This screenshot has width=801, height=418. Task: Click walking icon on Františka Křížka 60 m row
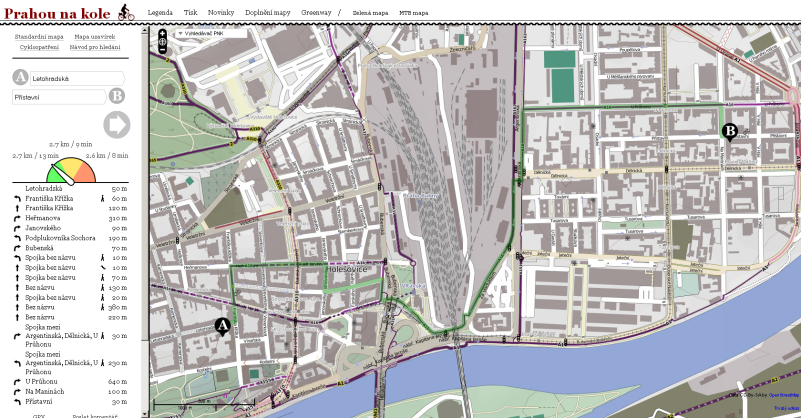pos(103,198)
